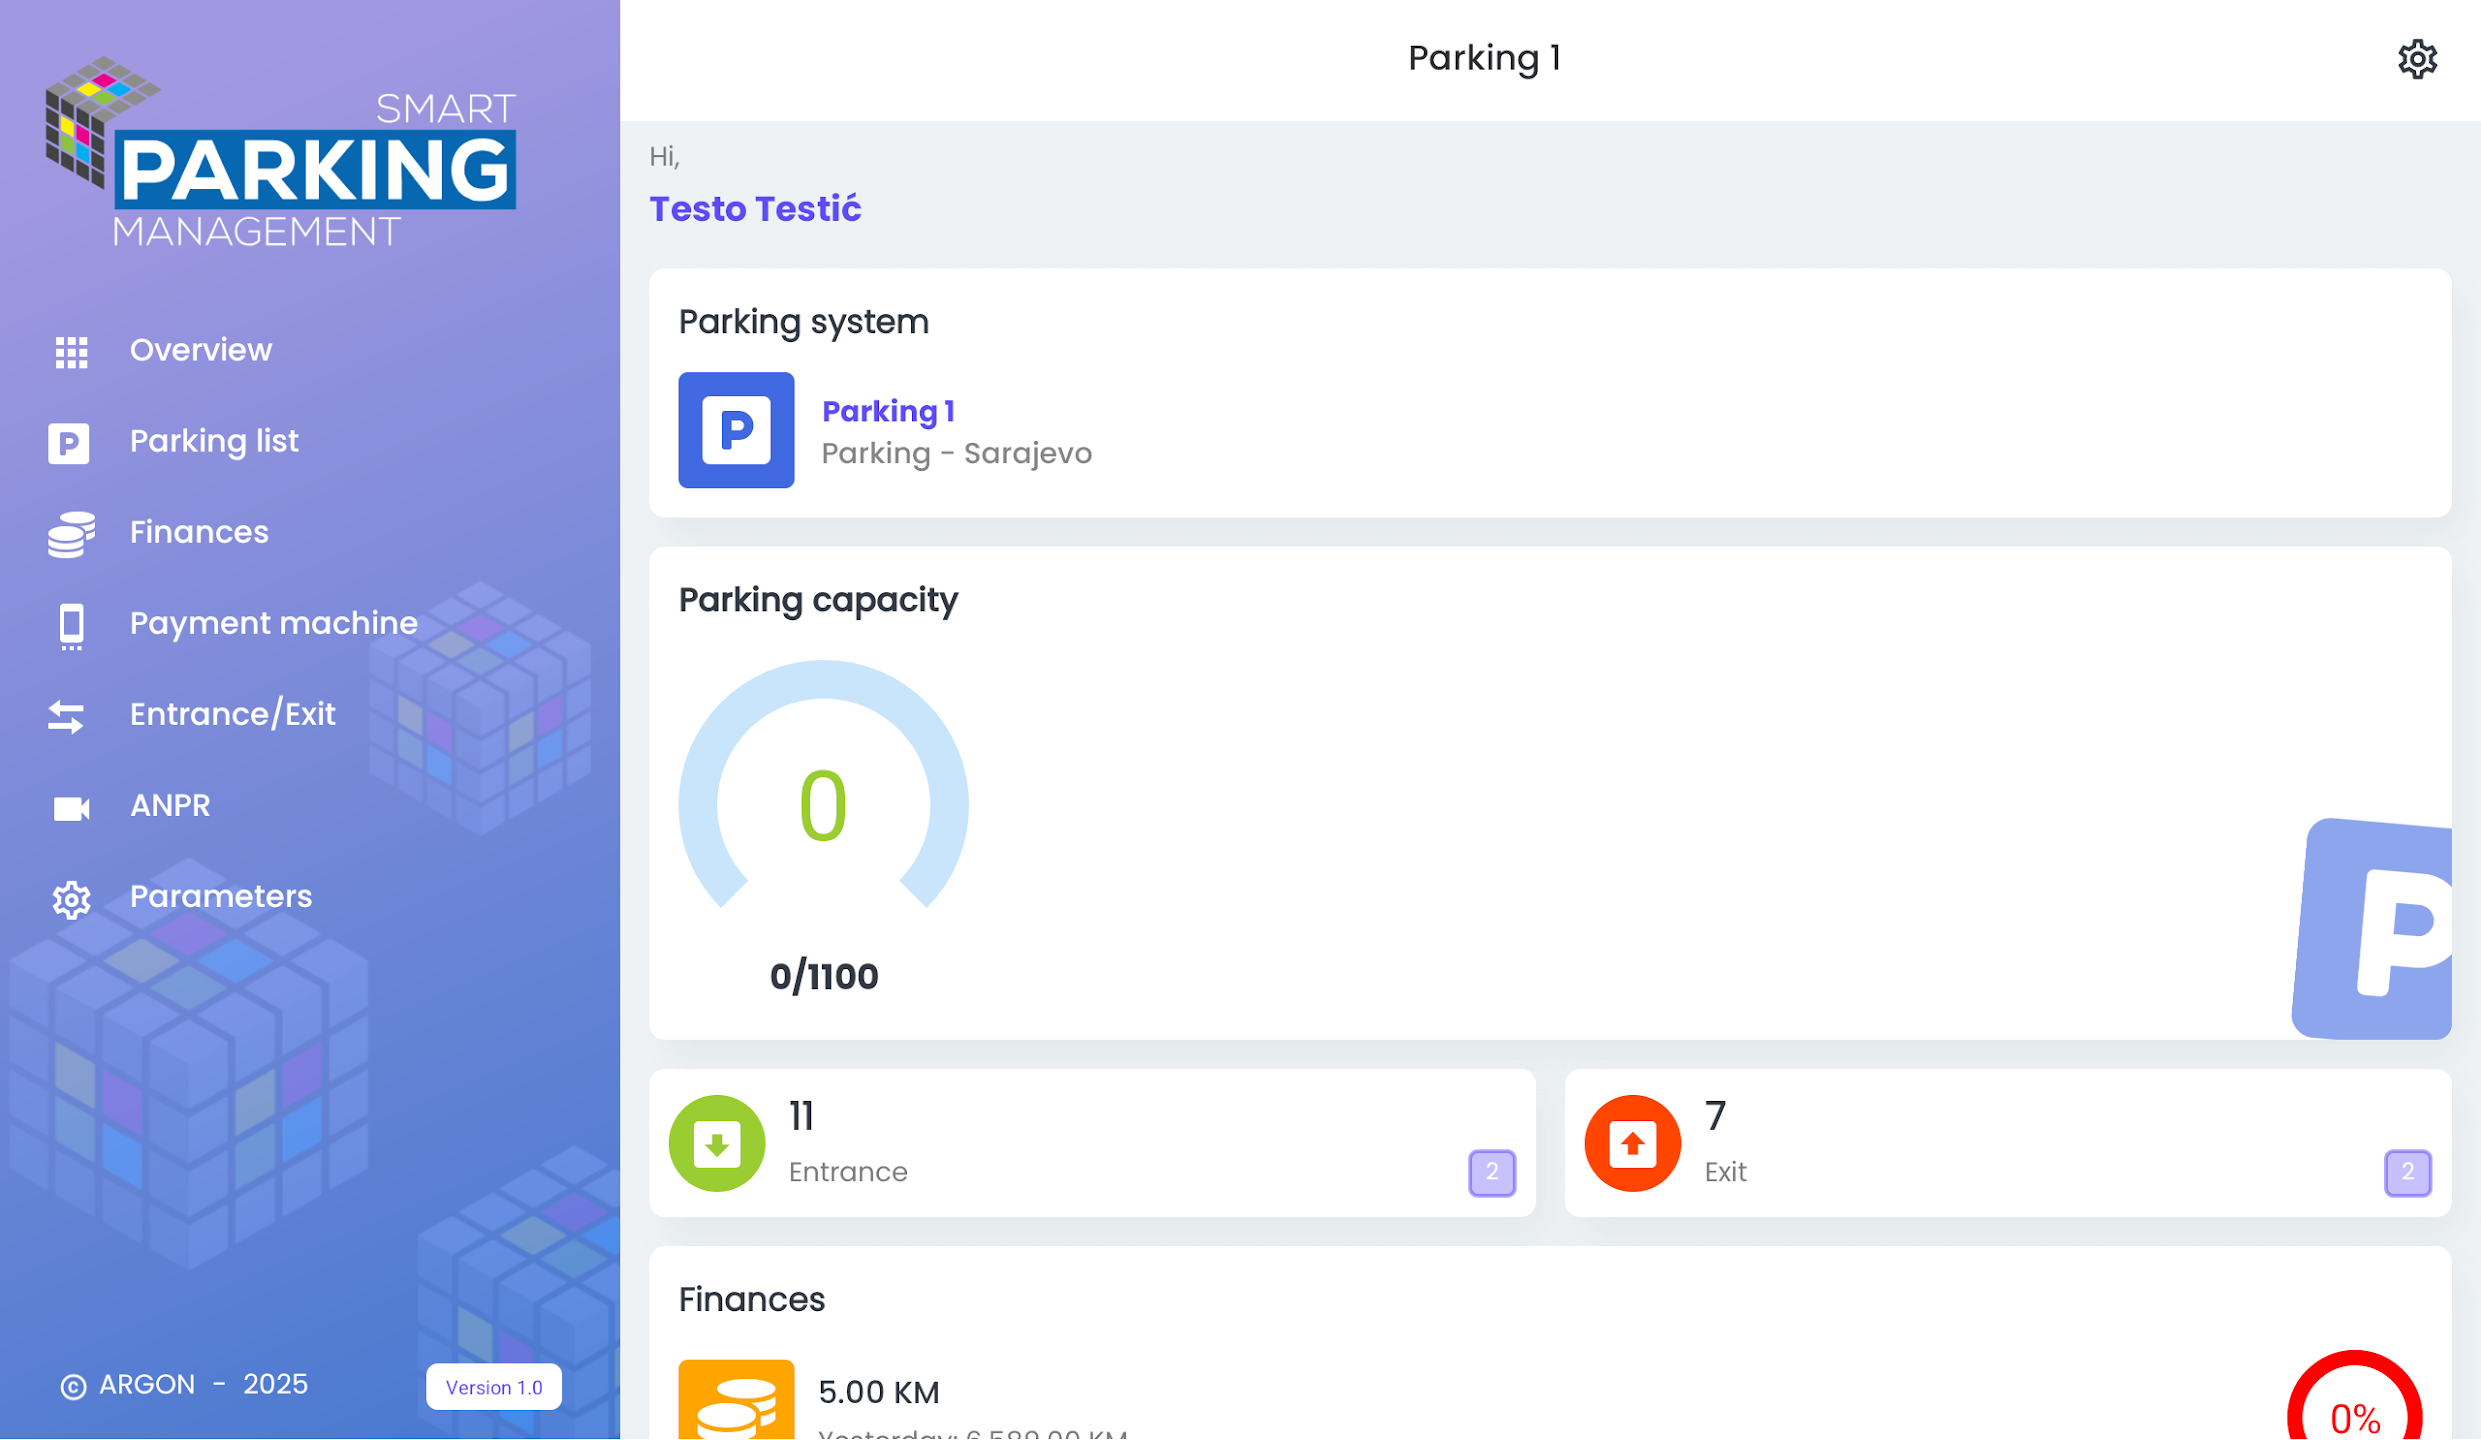Click the Parking system heading
This screenshot has width=2481, height=1440.
803,322
